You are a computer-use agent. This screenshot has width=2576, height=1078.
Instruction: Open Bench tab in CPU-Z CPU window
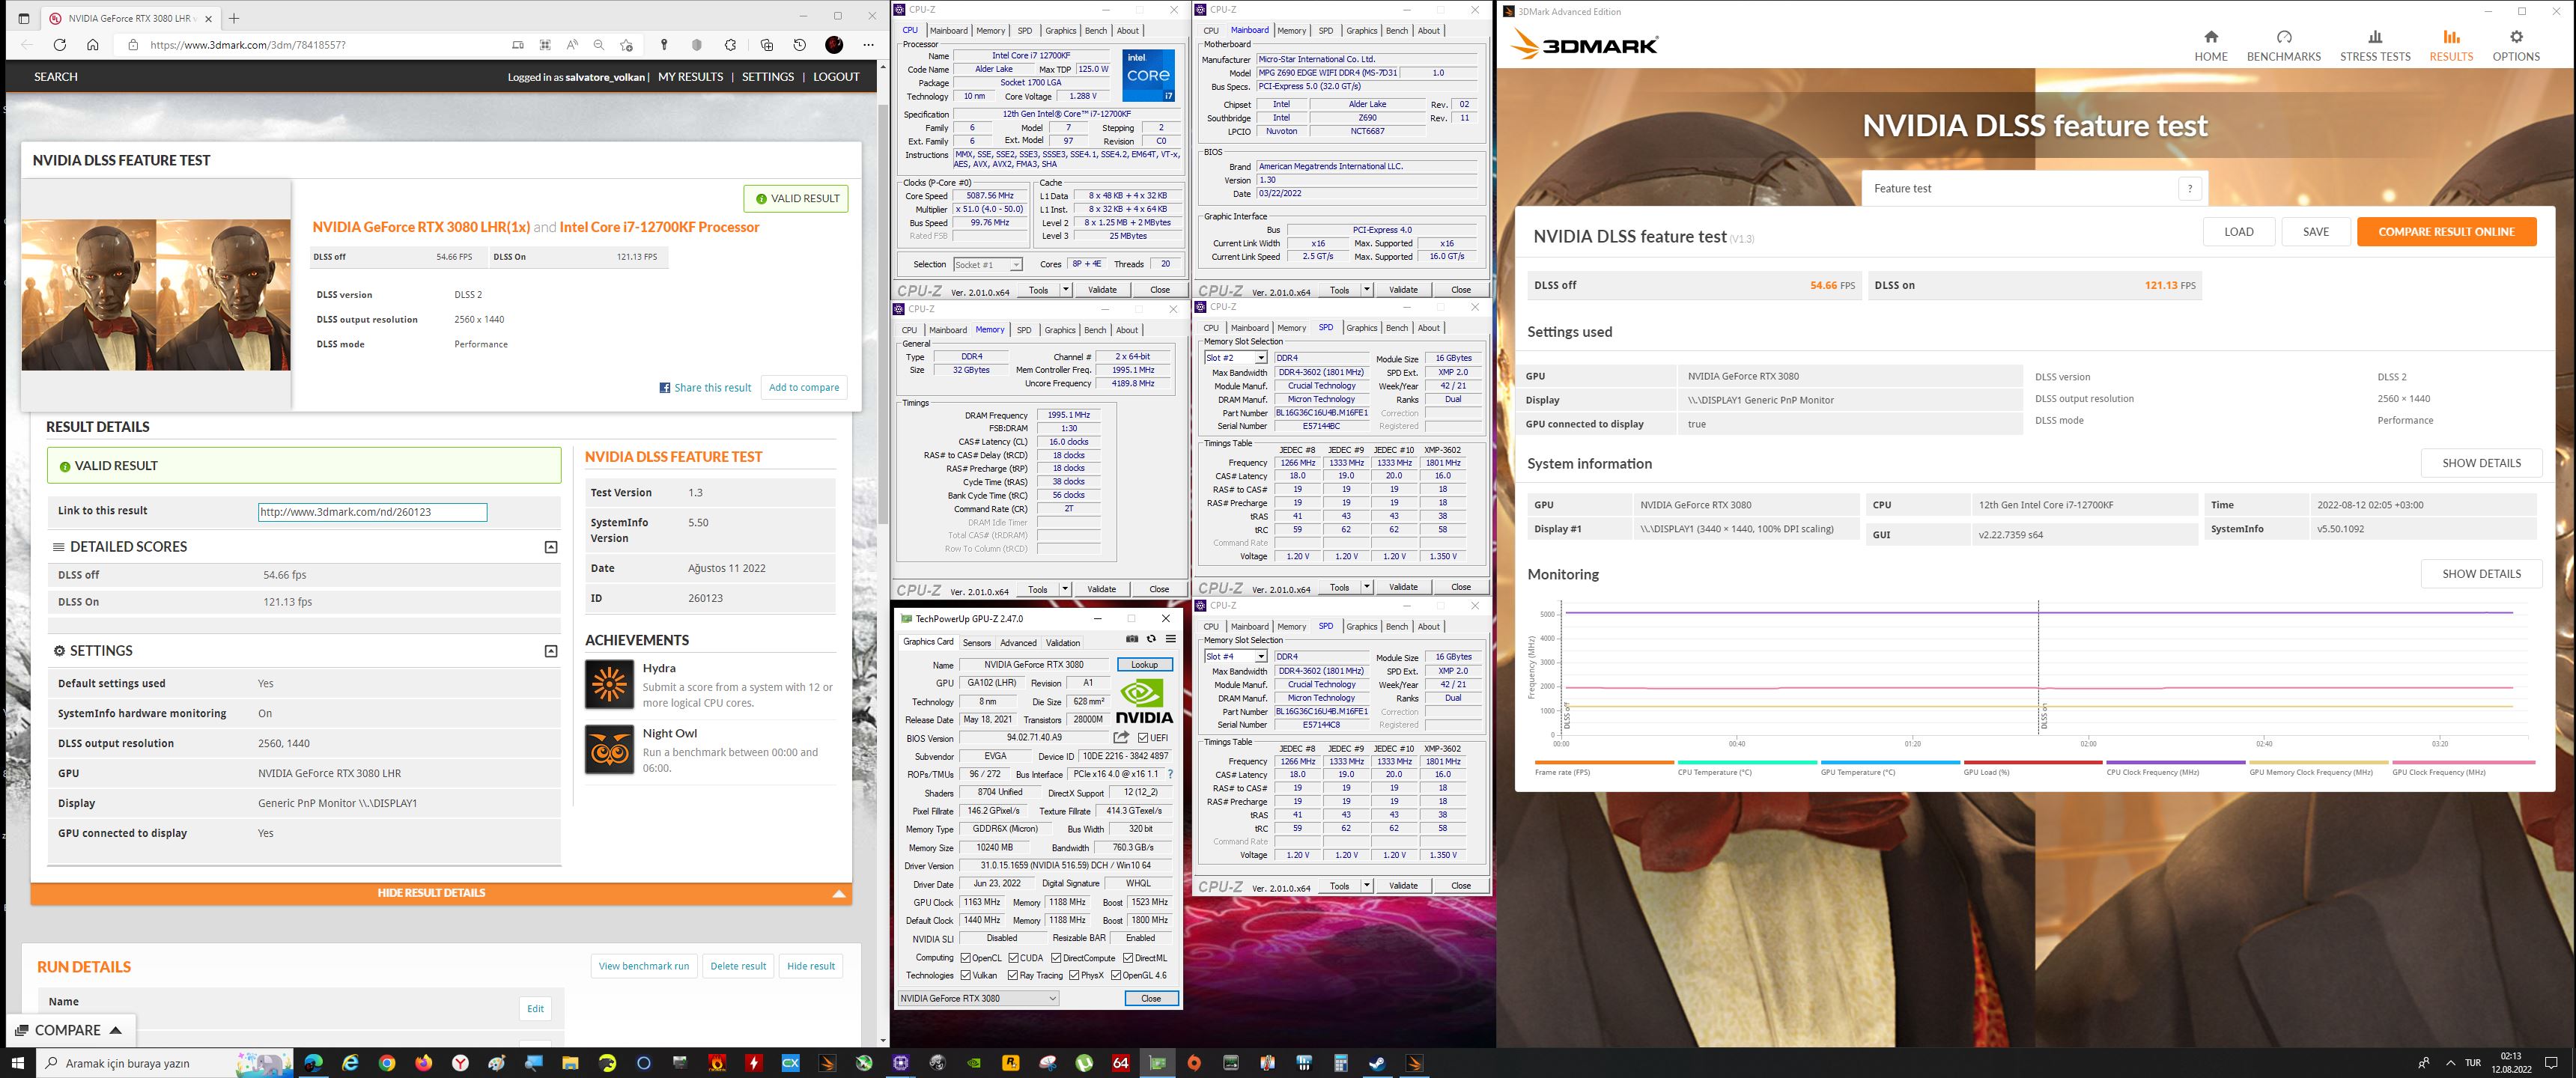[x=1096, y=30]
